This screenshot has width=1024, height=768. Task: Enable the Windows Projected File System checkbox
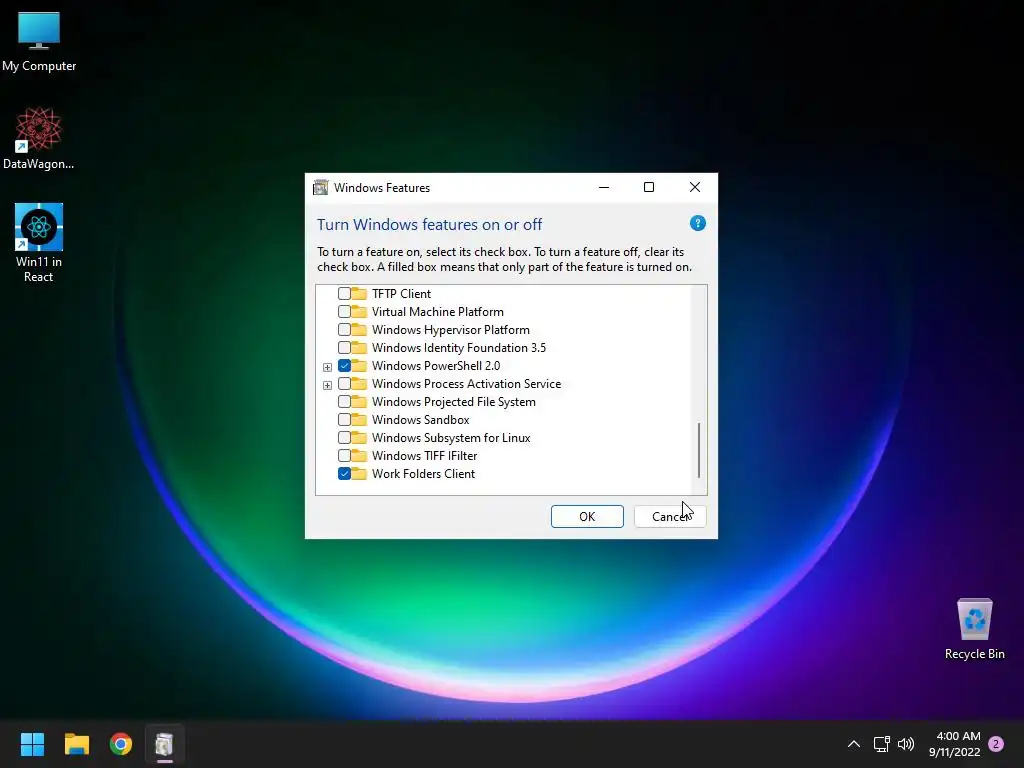click(344, 402)
